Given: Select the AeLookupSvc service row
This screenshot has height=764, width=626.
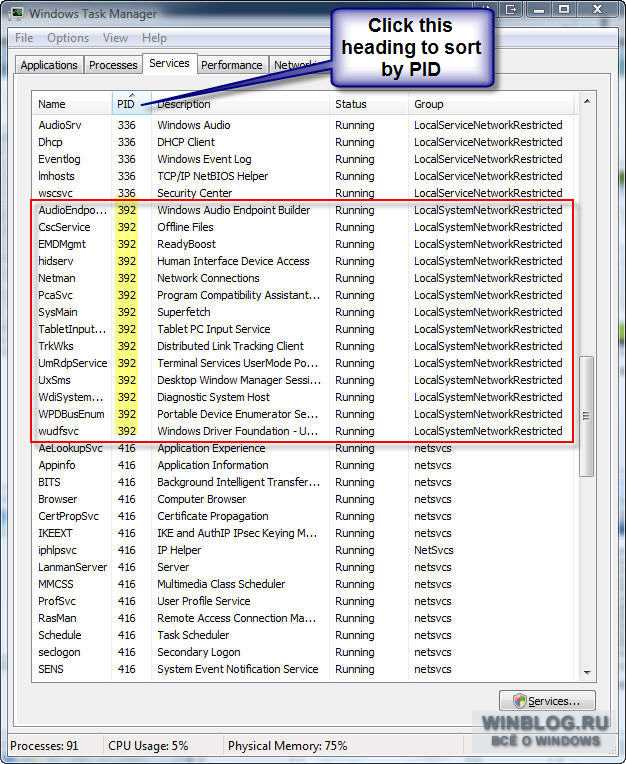Looking at the screenshot, I should pyautogui.click(x=304, y=448).
